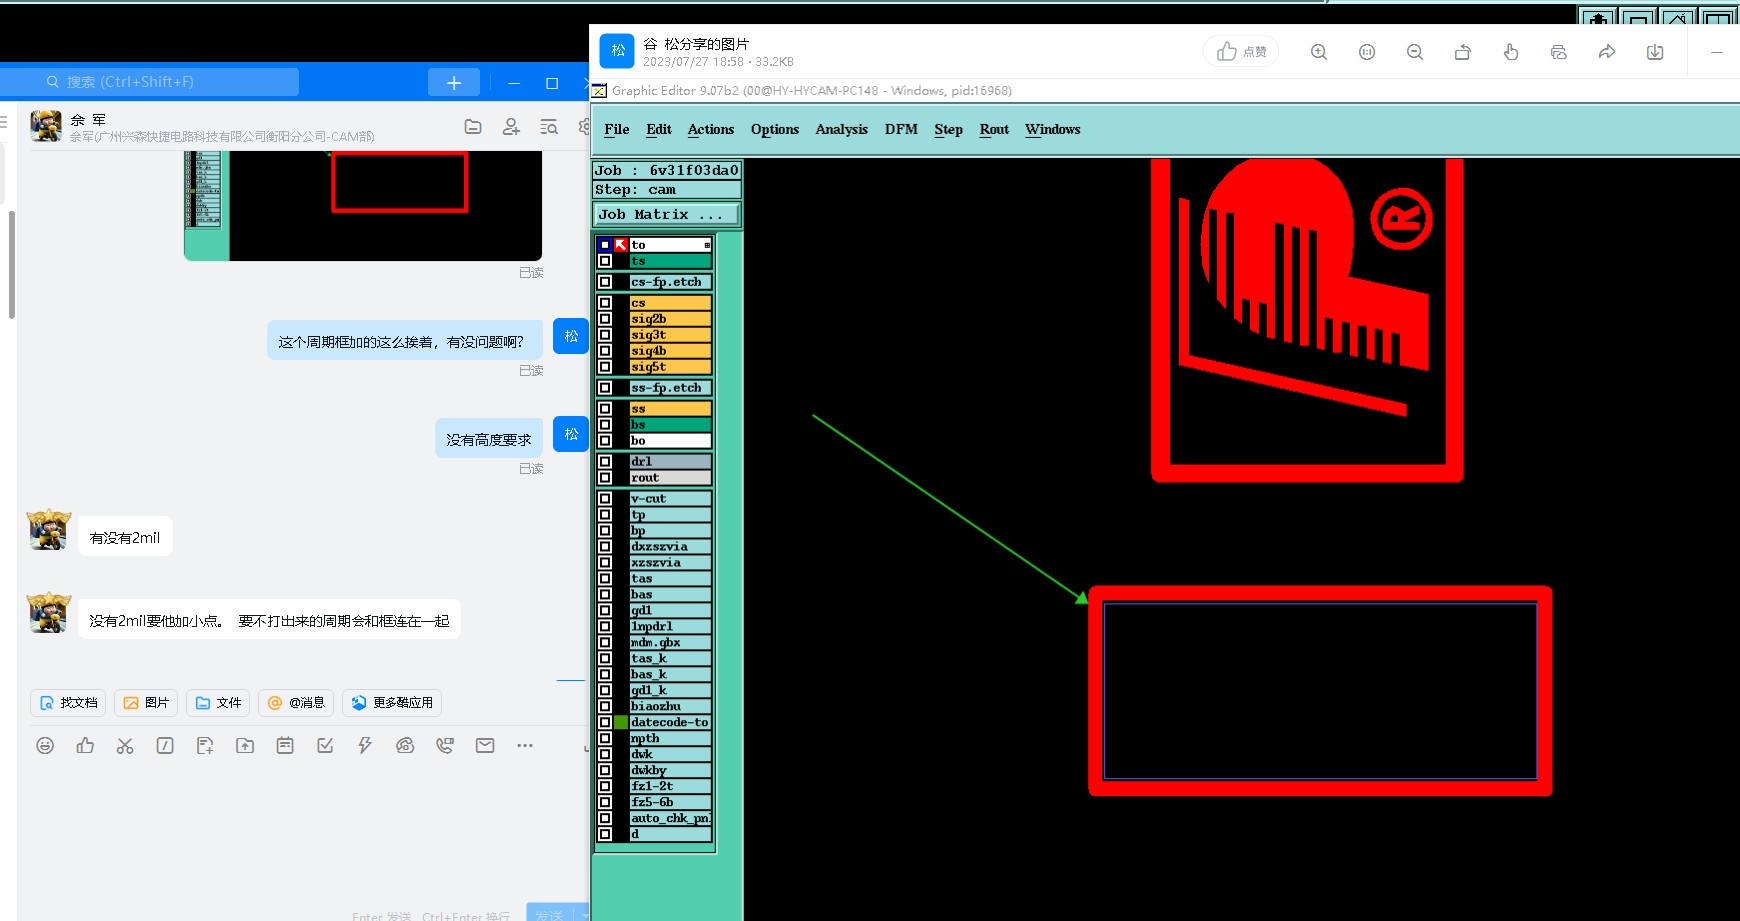1740x921 pixels.
Task: Click the add-document icon in chat toolbar
Action: tap(205, 745)
